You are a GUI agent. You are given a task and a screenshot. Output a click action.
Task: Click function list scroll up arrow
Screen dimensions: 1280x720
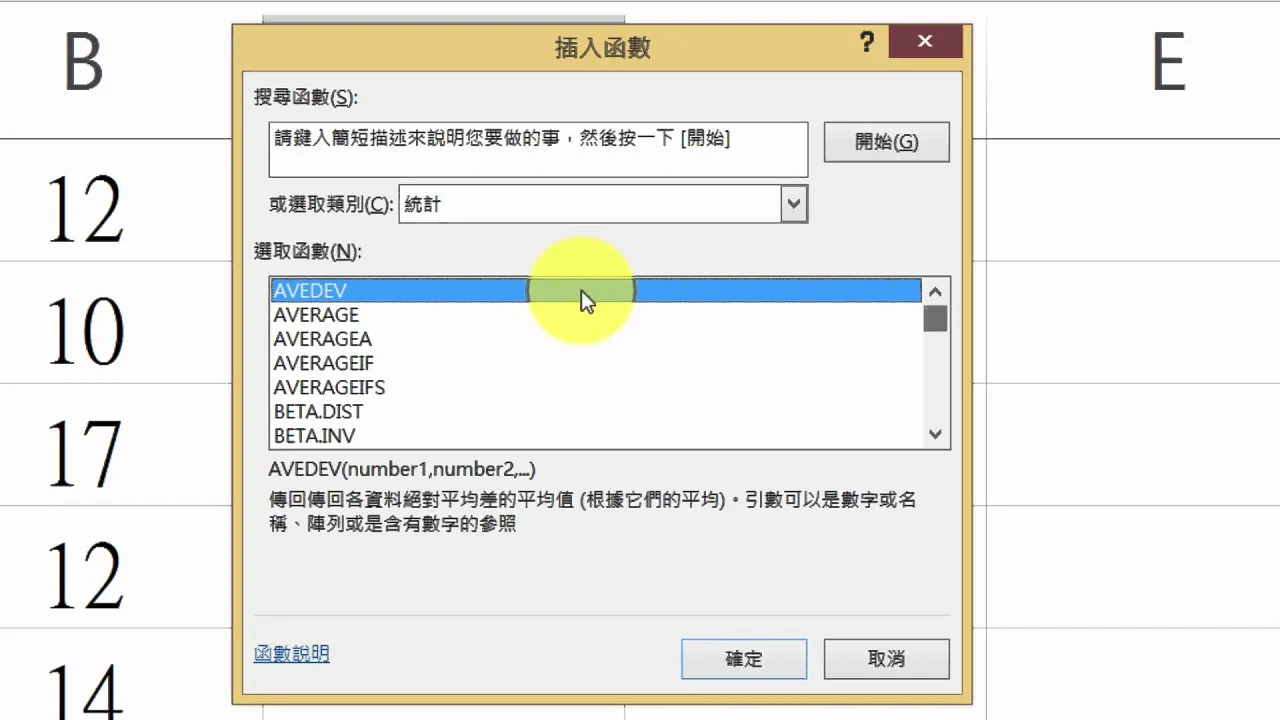(935, 292)
